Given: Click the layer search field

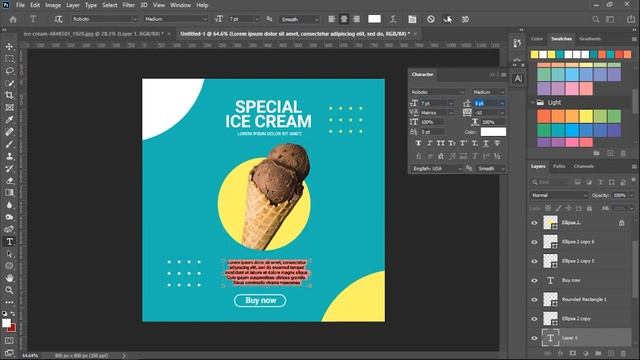Looking at the screenshot, I should pyautogui.click(x=550, y=182).
